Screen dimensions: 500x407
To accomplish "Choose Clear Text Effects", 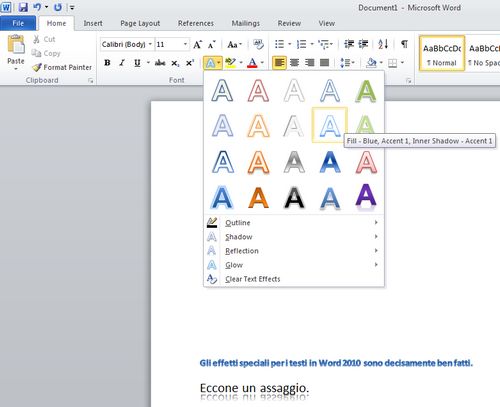I will coord(294,279).
